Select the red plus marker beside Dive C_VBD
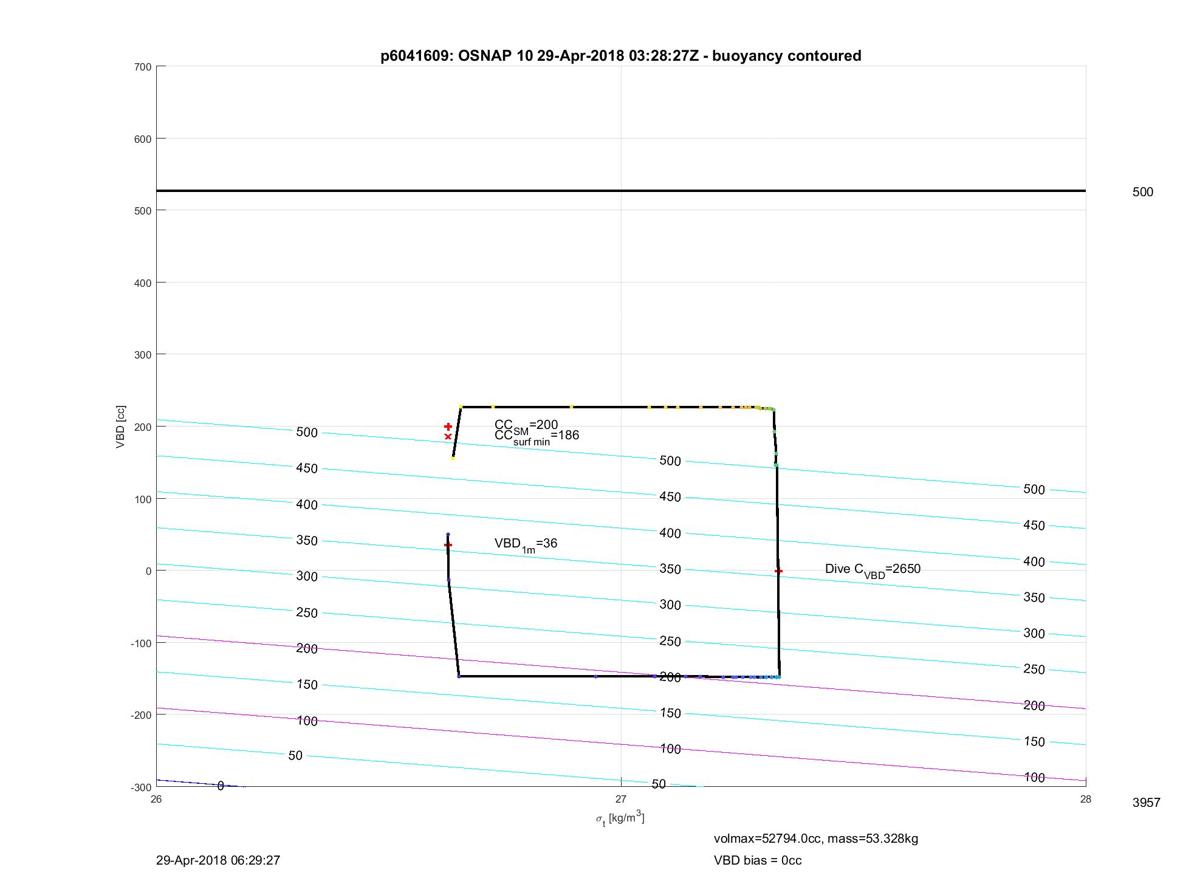This screenshot has width=1200, height=885. 778,571
